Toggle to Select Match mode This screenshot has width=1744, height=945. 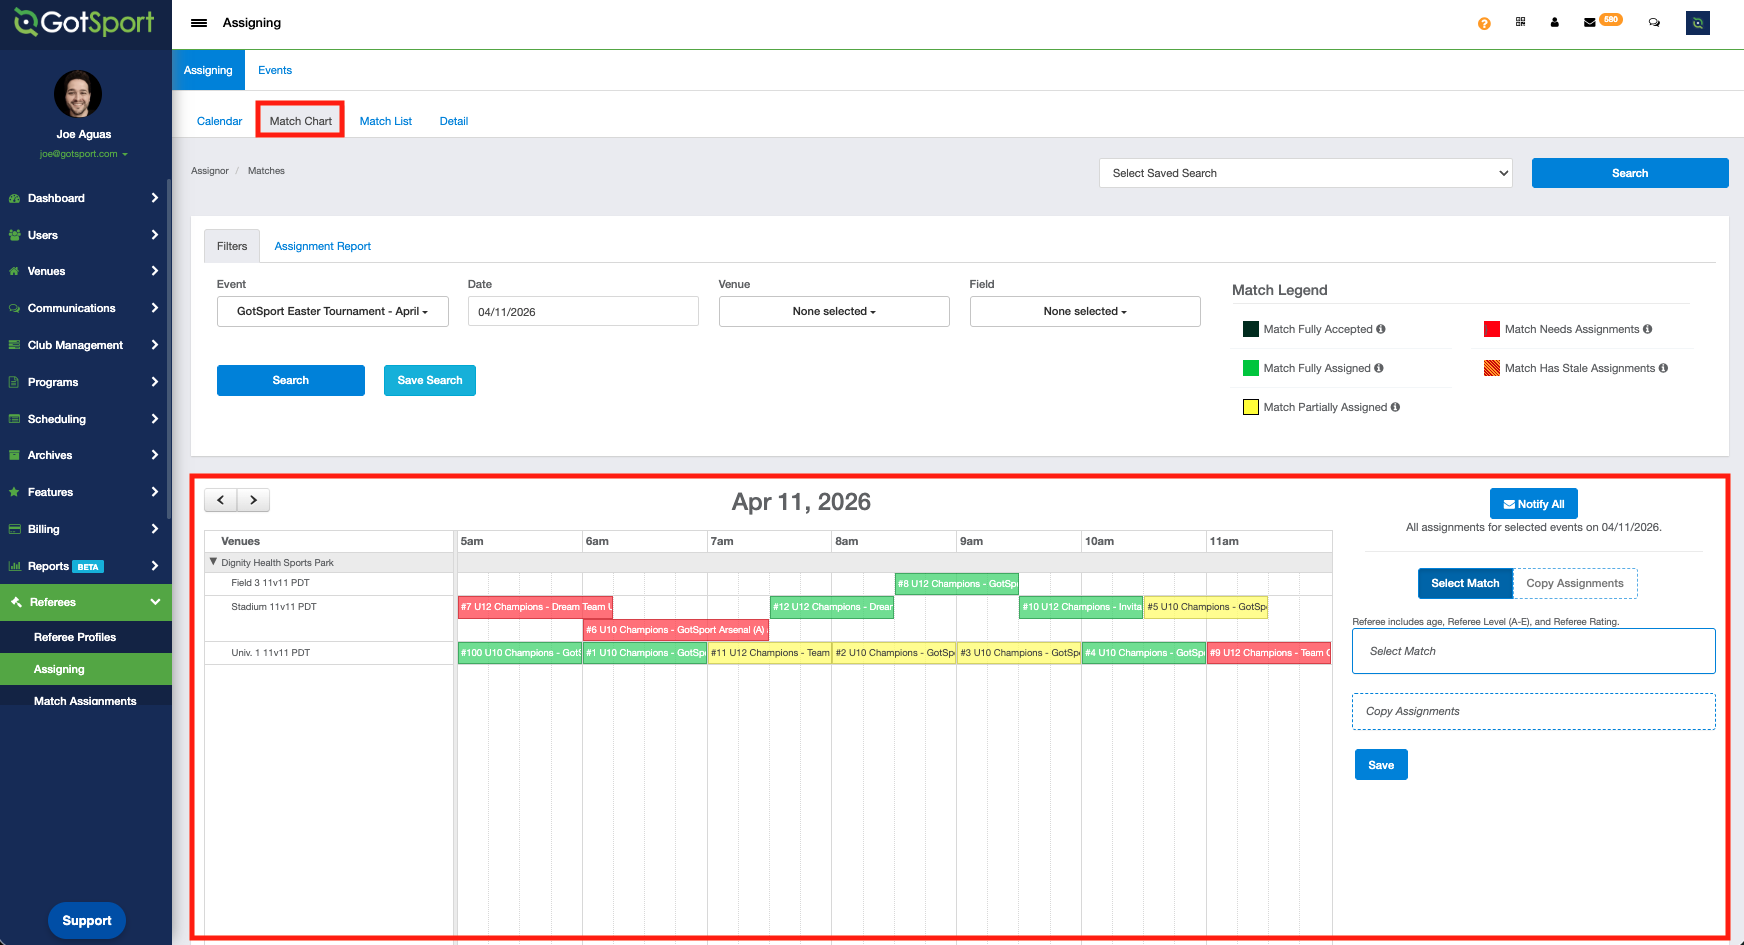(1464, 583)
